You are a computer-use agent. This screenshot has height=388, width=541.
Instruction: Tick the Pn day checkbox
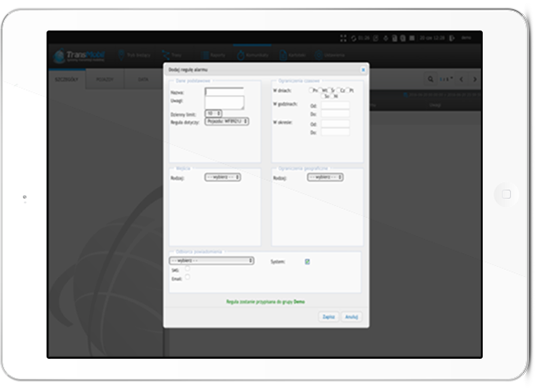(x=311, y=90)
